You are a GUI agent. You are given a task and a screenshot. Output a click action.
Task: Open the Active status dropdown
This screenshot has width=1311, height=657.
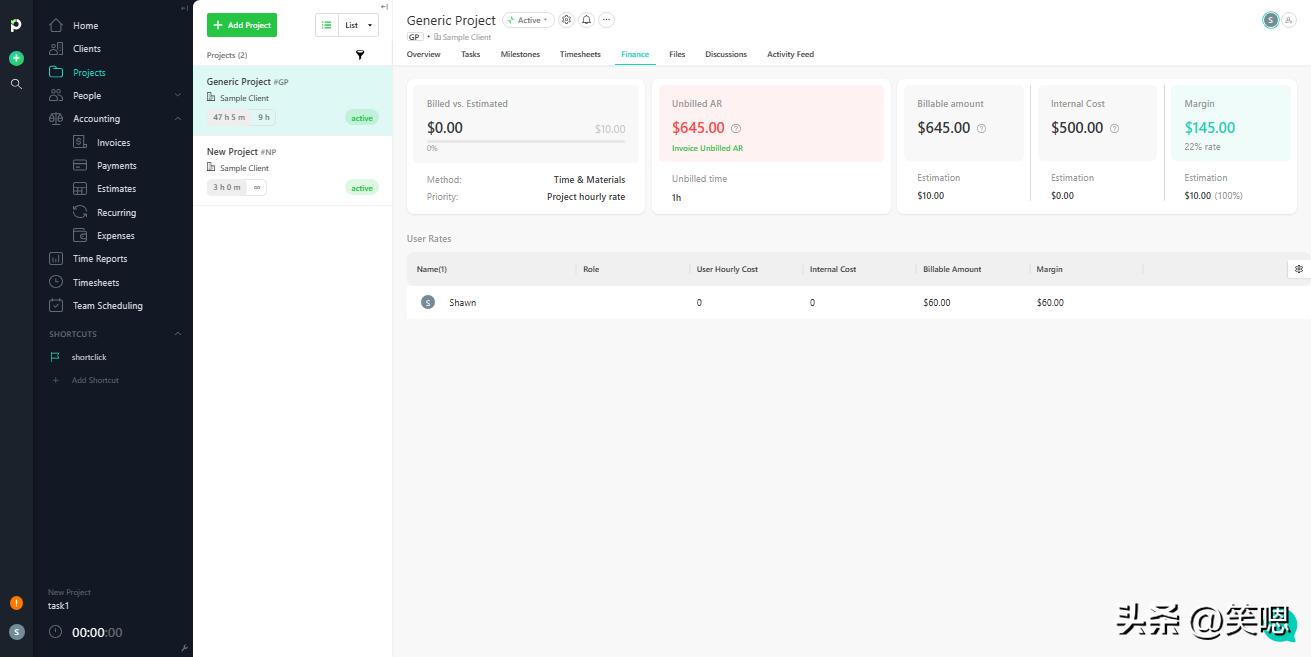(528, 20)
